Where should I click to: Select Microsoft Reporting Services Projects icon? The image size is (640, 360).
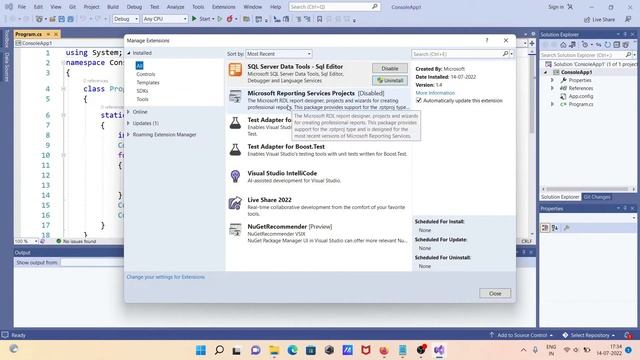click(235, 97)
